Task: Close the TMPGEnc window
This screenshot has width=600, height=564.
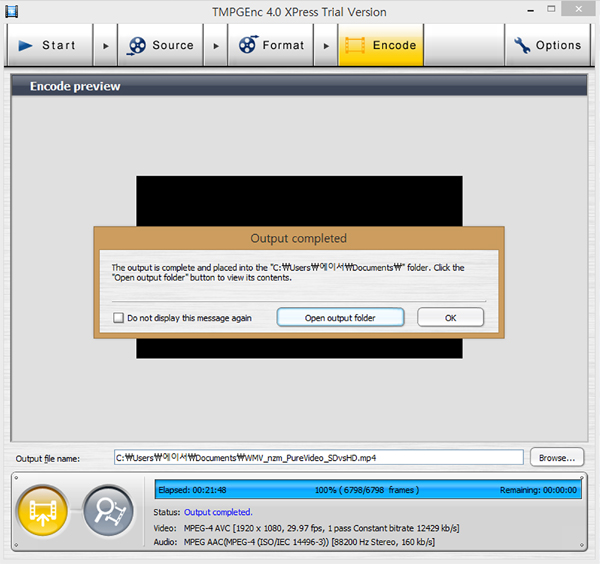Action: 578,9
